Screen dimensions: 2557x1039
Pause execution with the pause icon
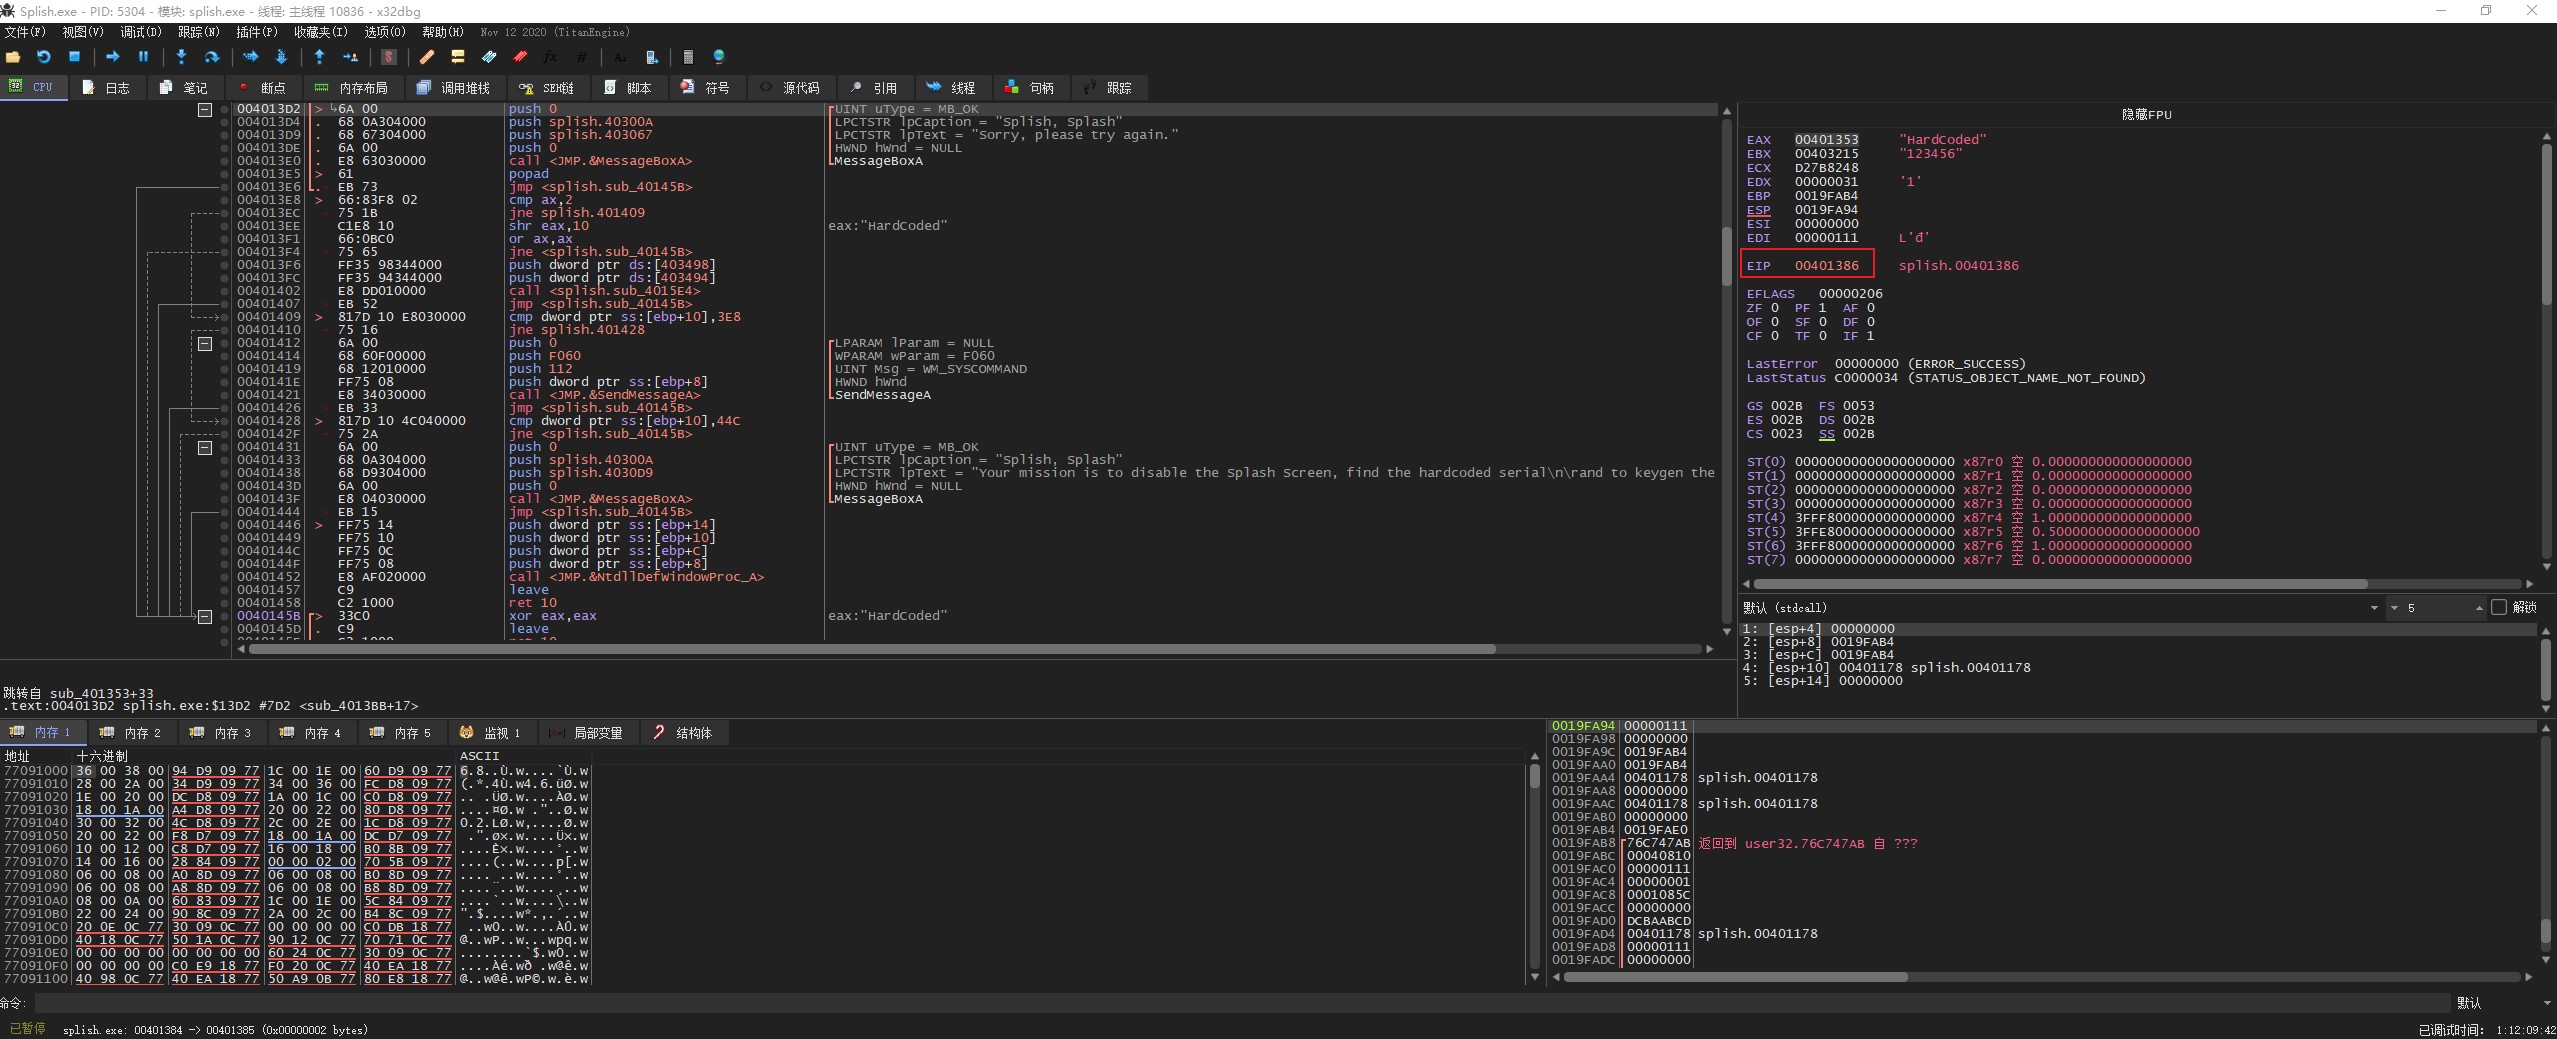click(x=143, y=57)
